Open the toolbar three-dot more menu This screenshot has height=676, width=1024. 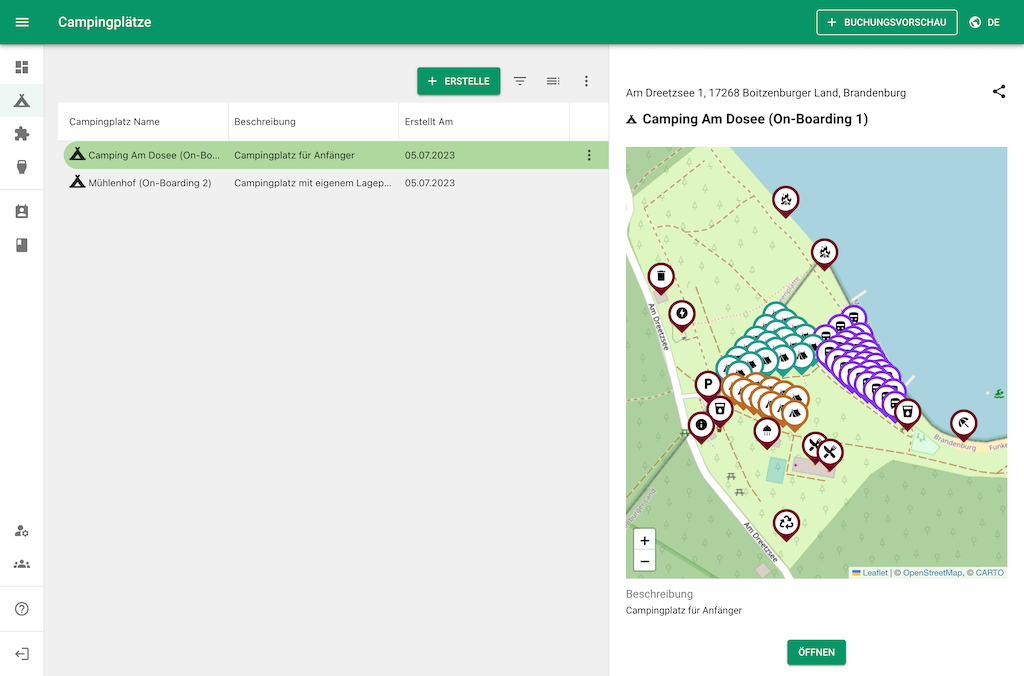(x=586, y=81)
